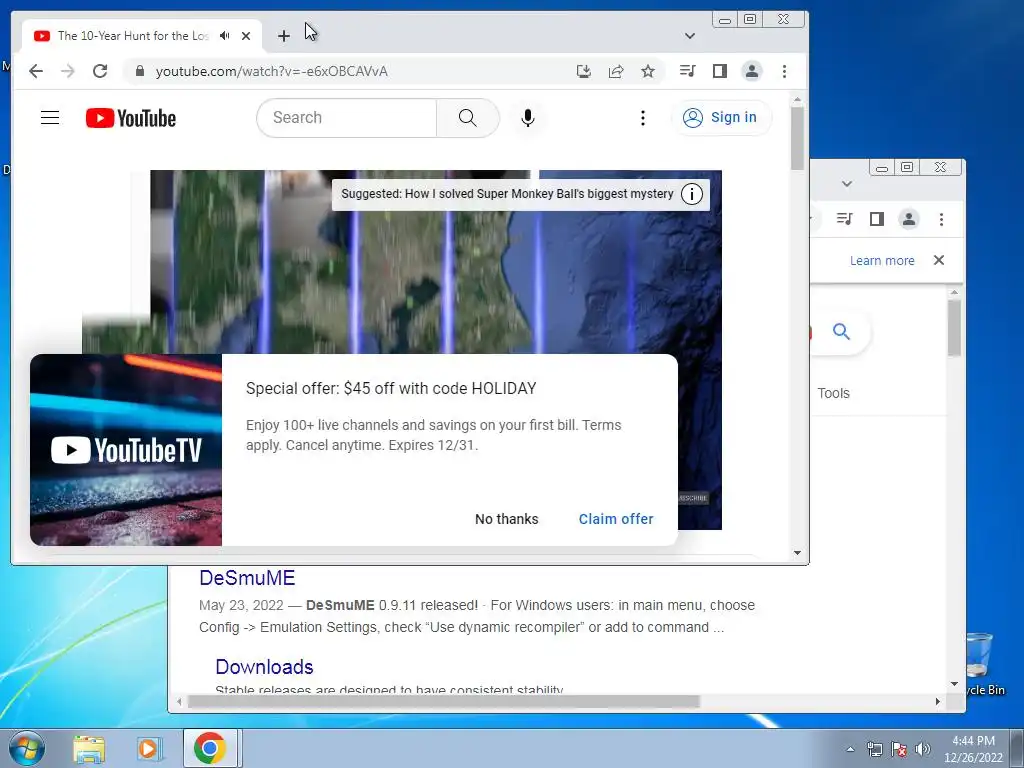Open three-dot menu in the back Chrome window
The width and height of the screenshot is (1024, 768).
pos(941,219)
